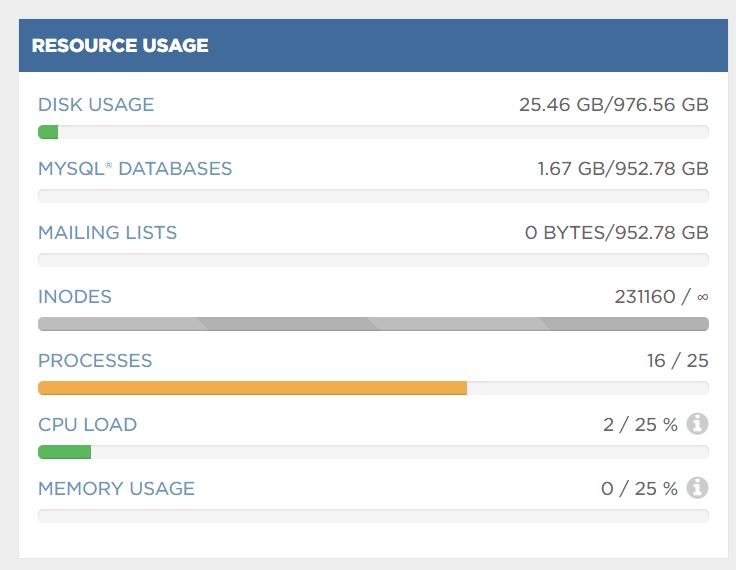Click the CPU Load label
The image size is (736, 570).
(87, 425)
